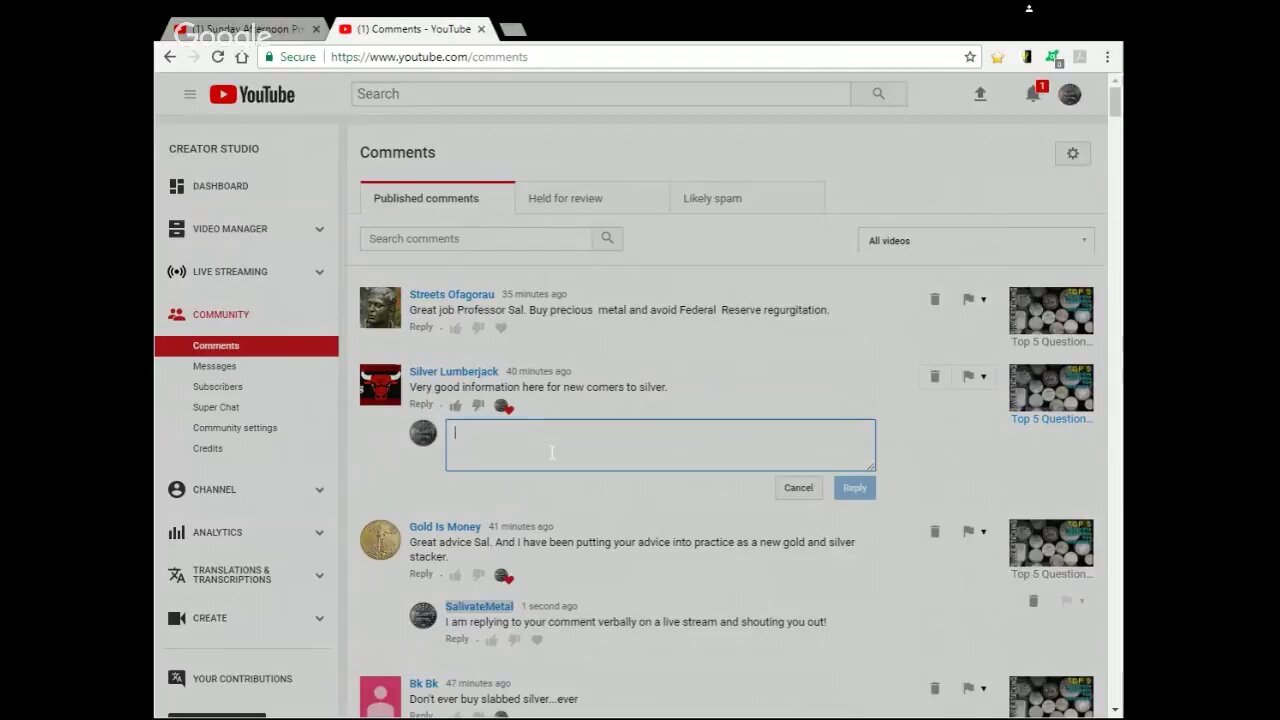Switch to the Sunday Afternoon browser tab
The height and width of the screenshot is (720, 1280).
245,29
